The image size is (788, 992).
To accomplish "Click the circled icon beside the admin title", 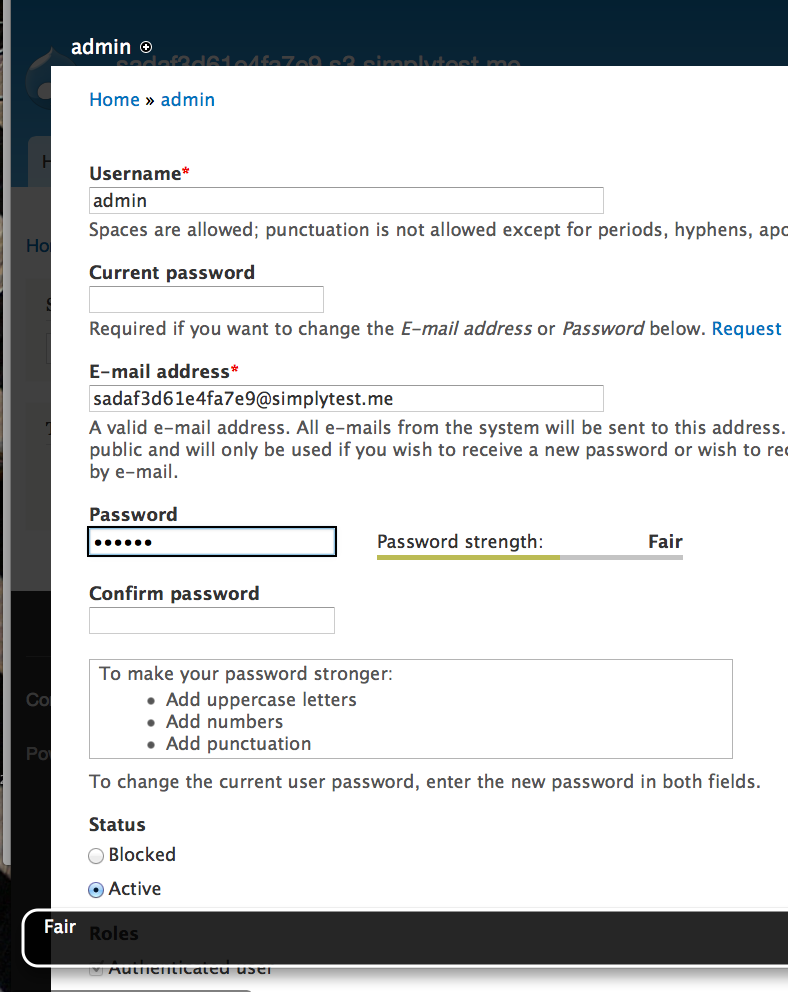I will click(146, 47).
